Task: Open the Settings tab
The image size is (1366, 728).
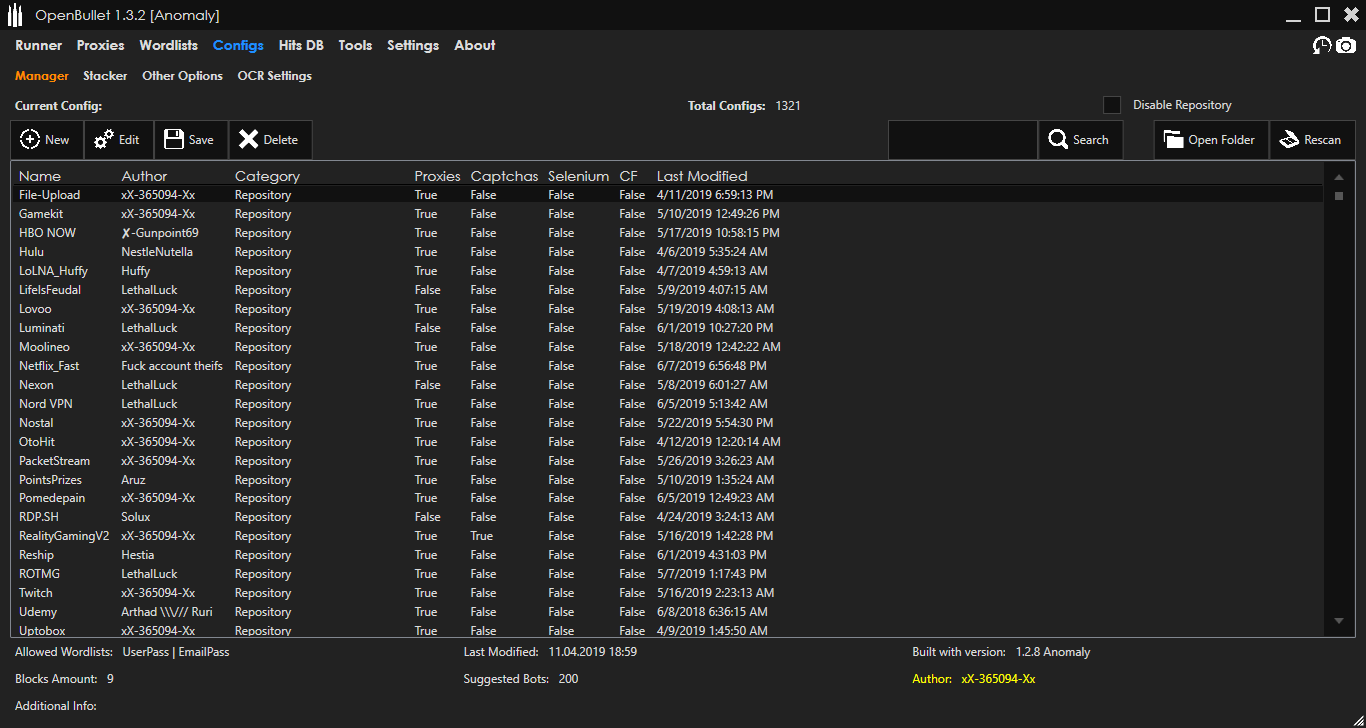Action: (x=413, y=46)
